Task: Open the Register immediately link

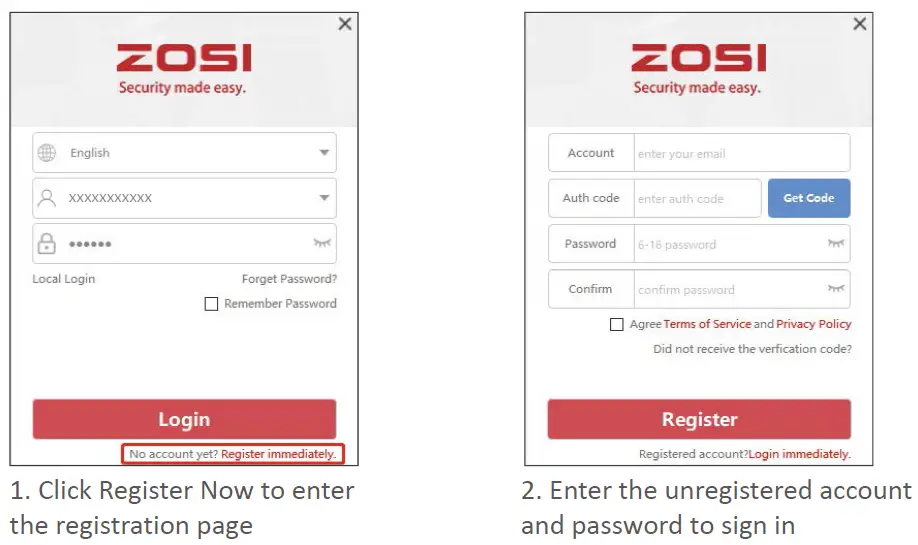Action: tap(279, 454)
